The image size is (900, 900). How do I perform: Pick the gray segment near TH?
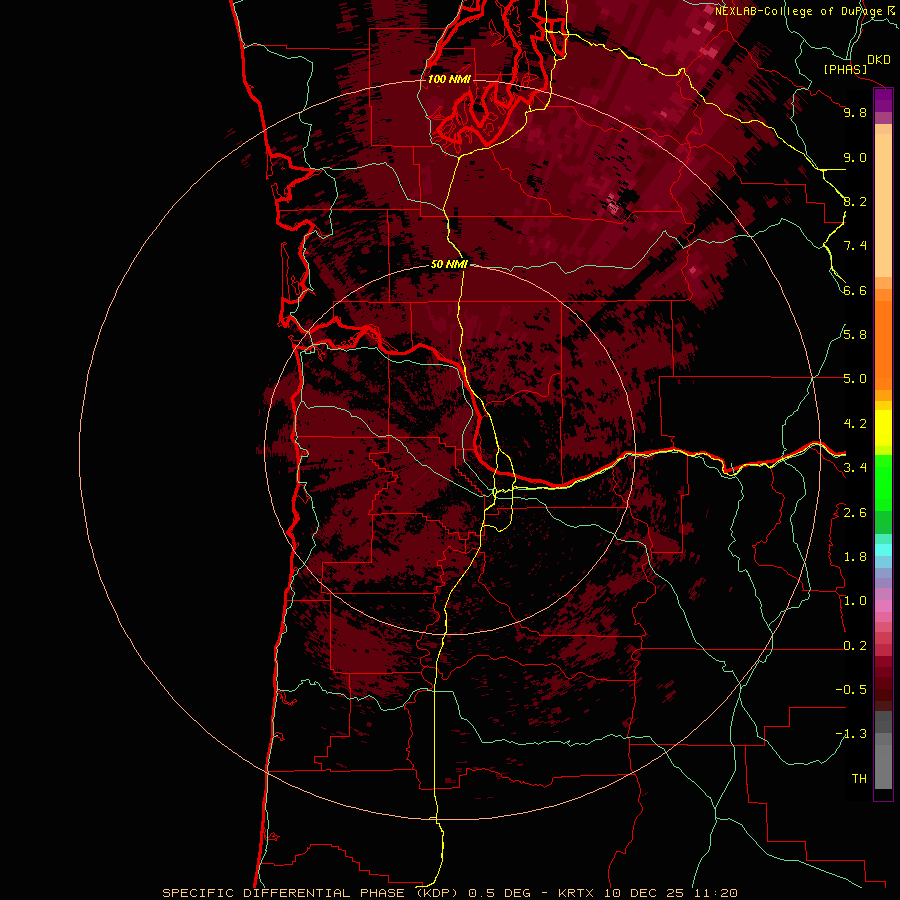[x=883, y=766]
